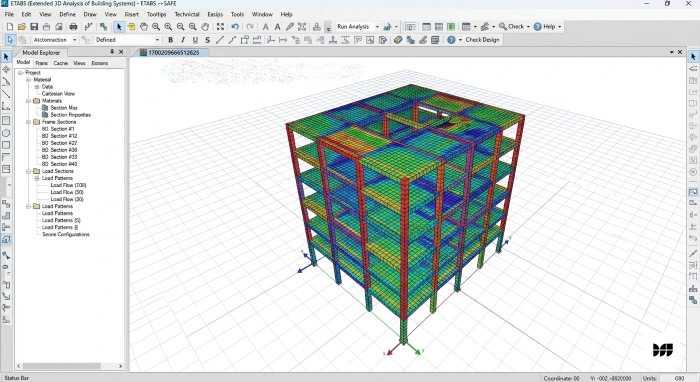Click the right sidebar pointer arrow icon
Screen dimensions: 700x382
[693, 57]
